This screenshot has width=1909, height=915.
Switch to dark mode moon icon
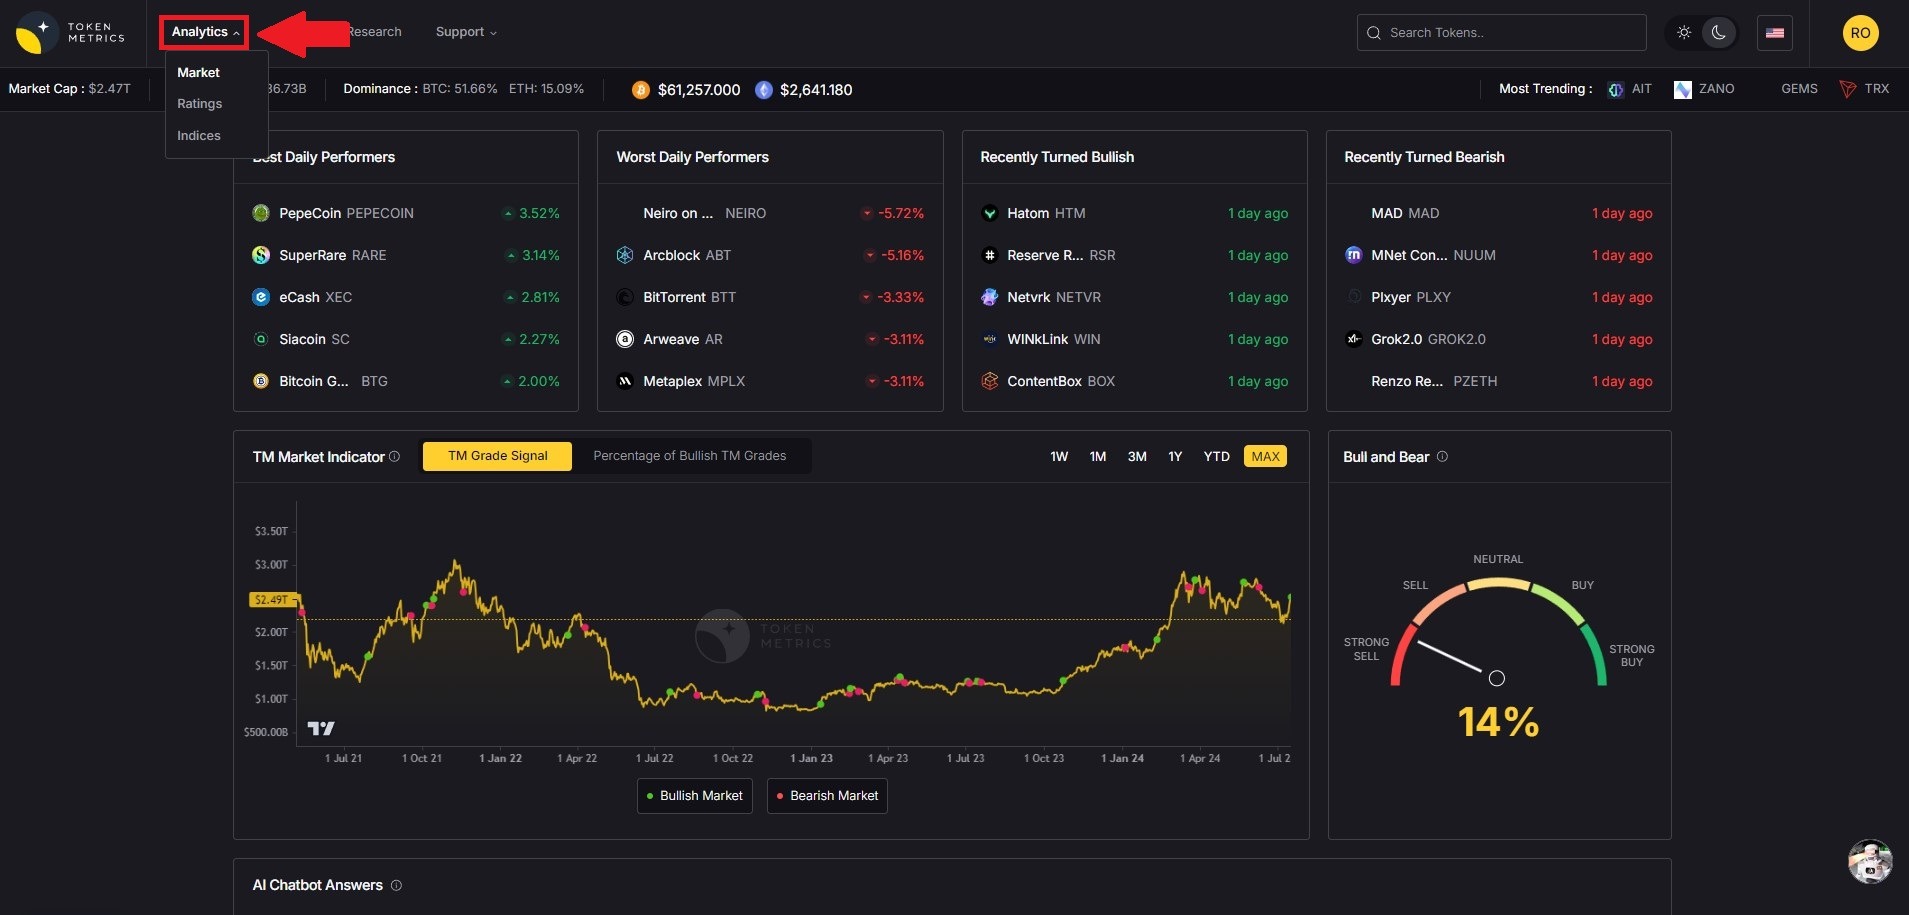1719,32
